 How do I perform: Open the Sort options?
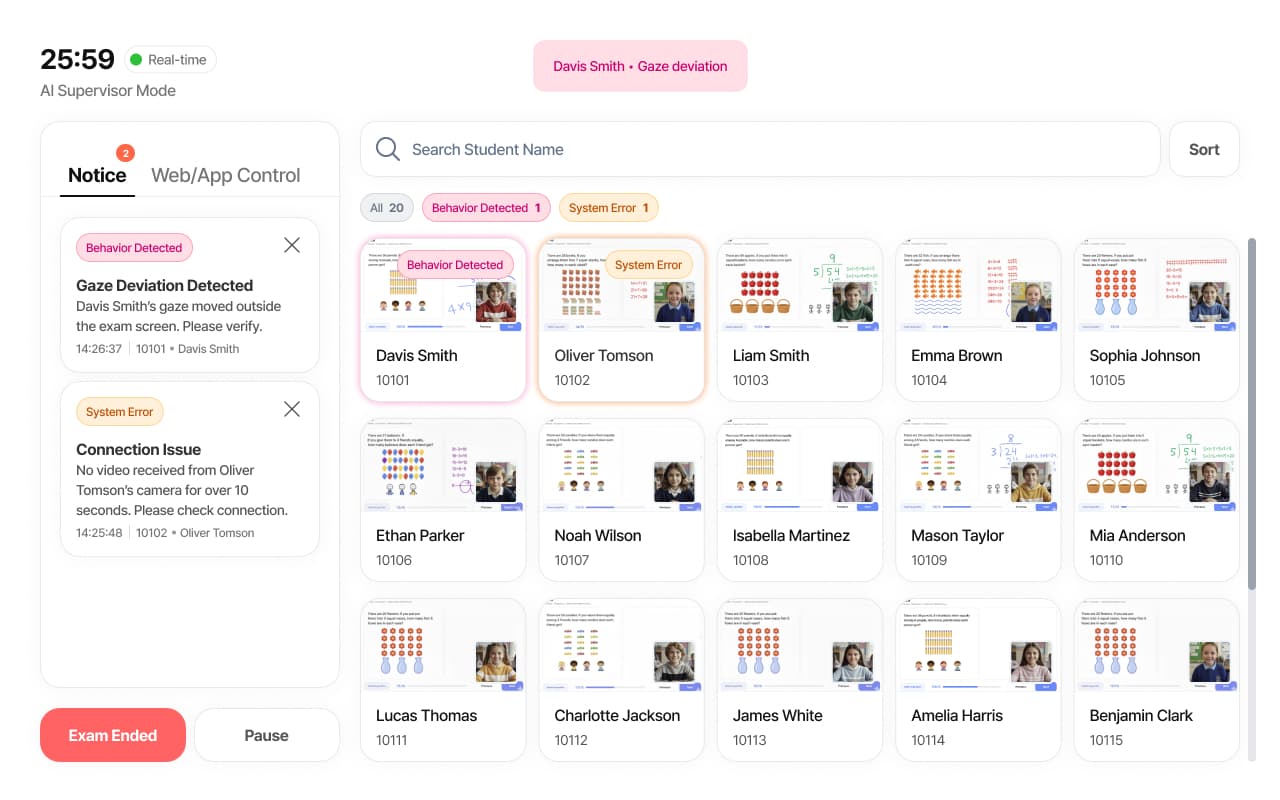click(1204, 149)
